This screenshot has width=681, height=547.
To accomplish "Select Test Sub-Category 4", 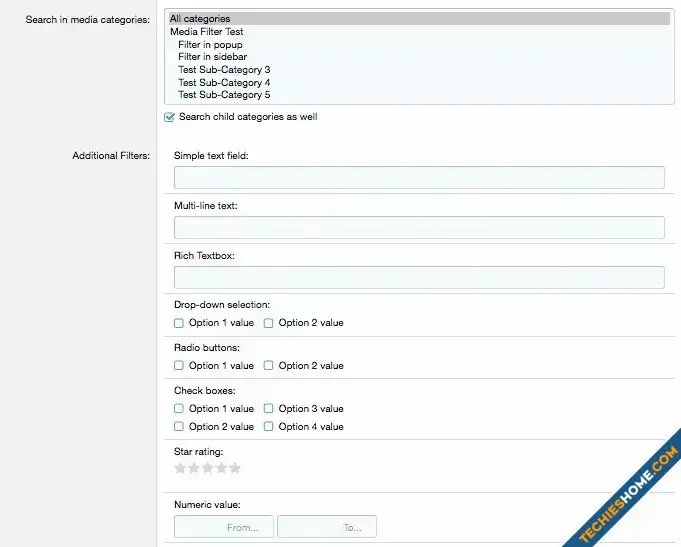I will pyautogui.click(x=419, y=83).
